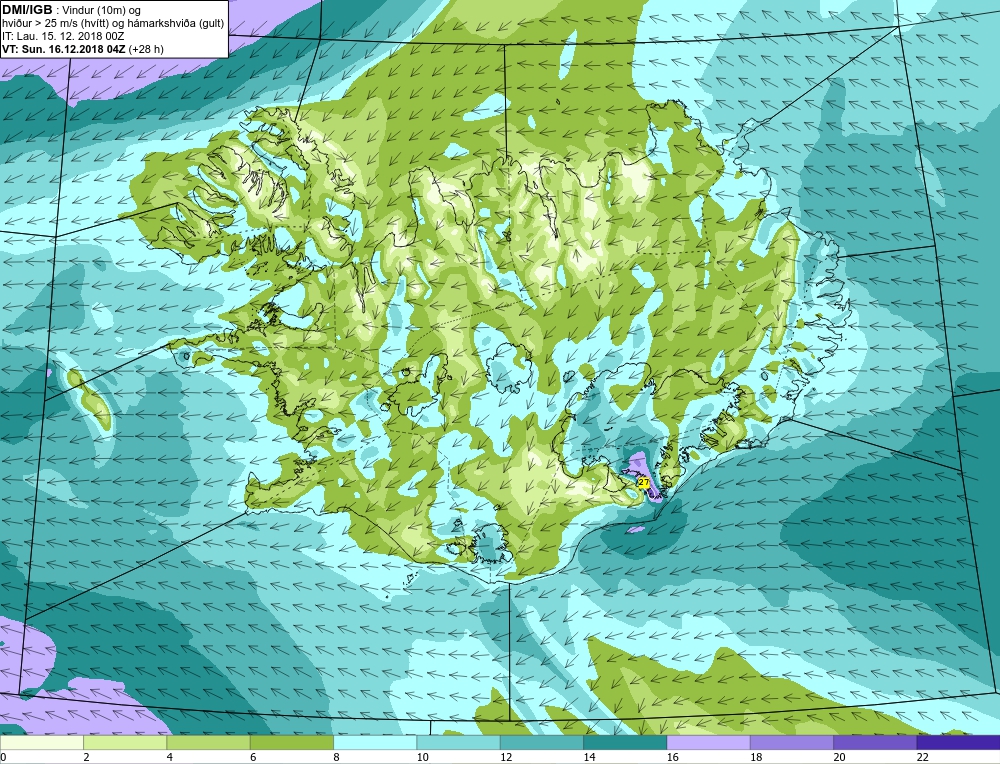Click the 'hviður > 25 m/s (hvítt)' text line
This screenshot has height=764, width=1000.
pyautogui.click(x=55, y=24)
